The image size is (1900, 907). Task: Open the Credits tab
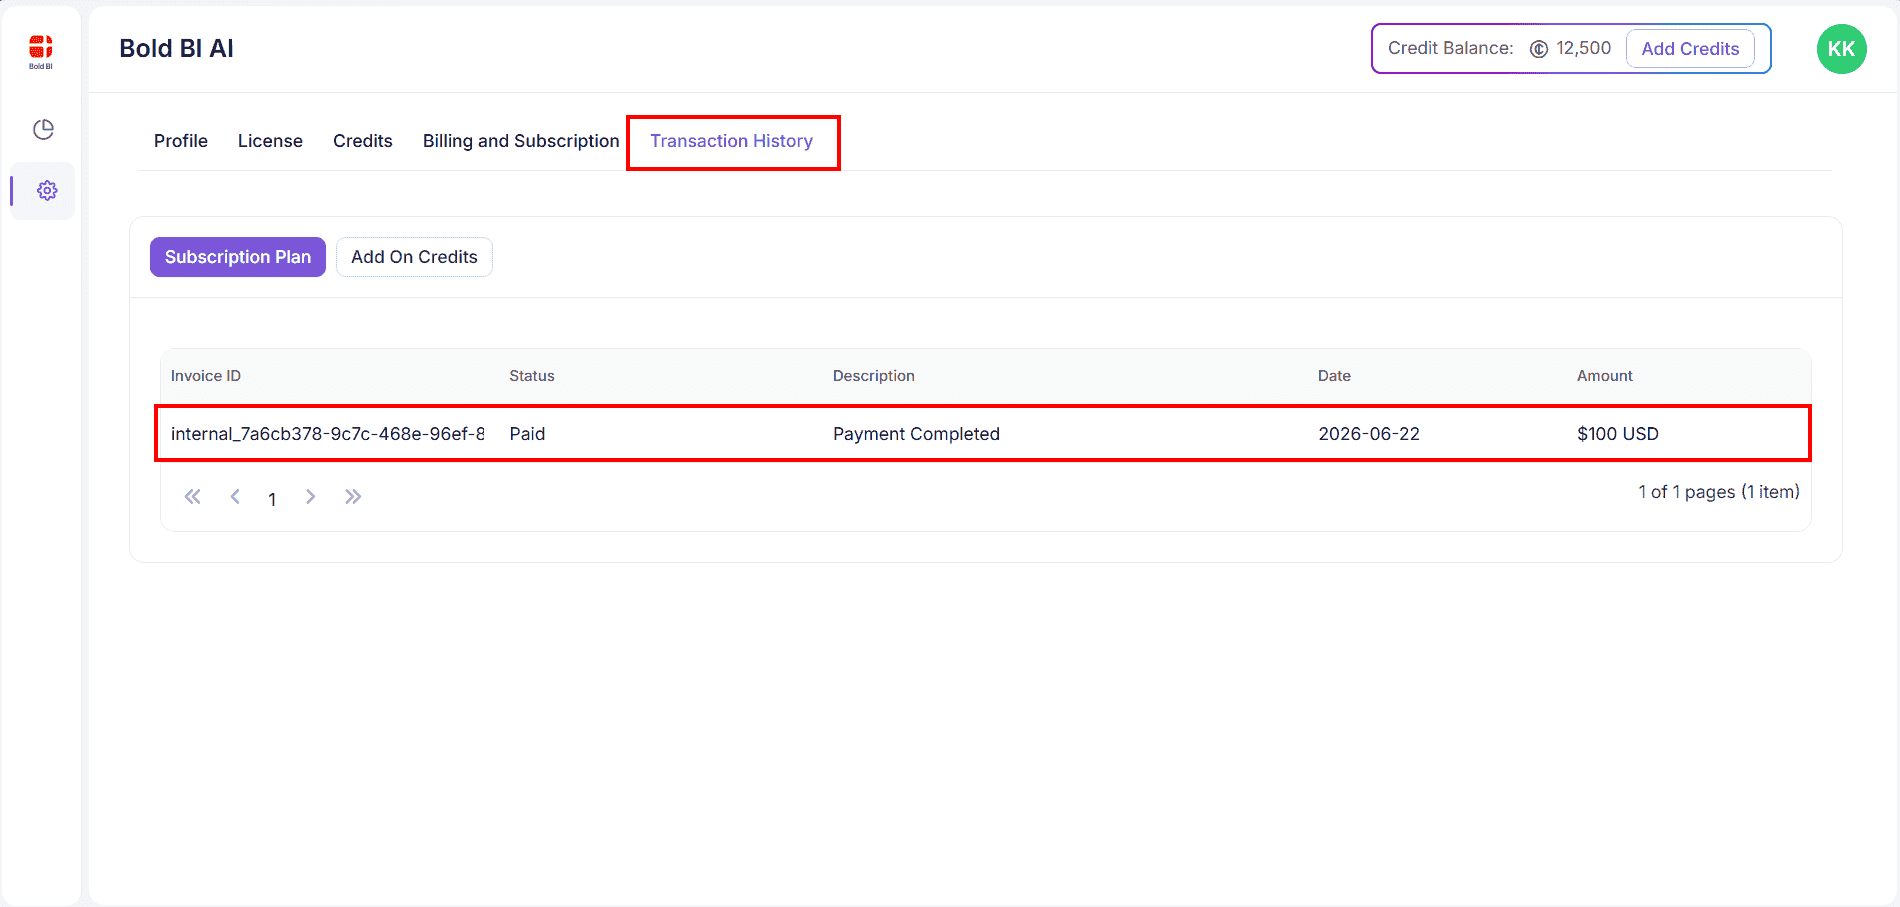(363, 141)
